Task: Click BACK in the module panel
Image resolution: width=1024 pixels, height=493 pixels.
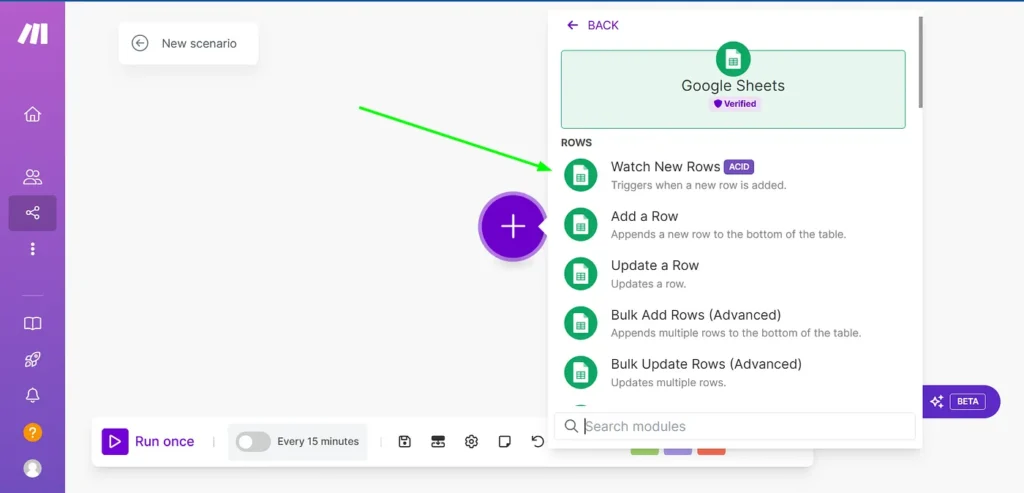Action: click(593, 25)
